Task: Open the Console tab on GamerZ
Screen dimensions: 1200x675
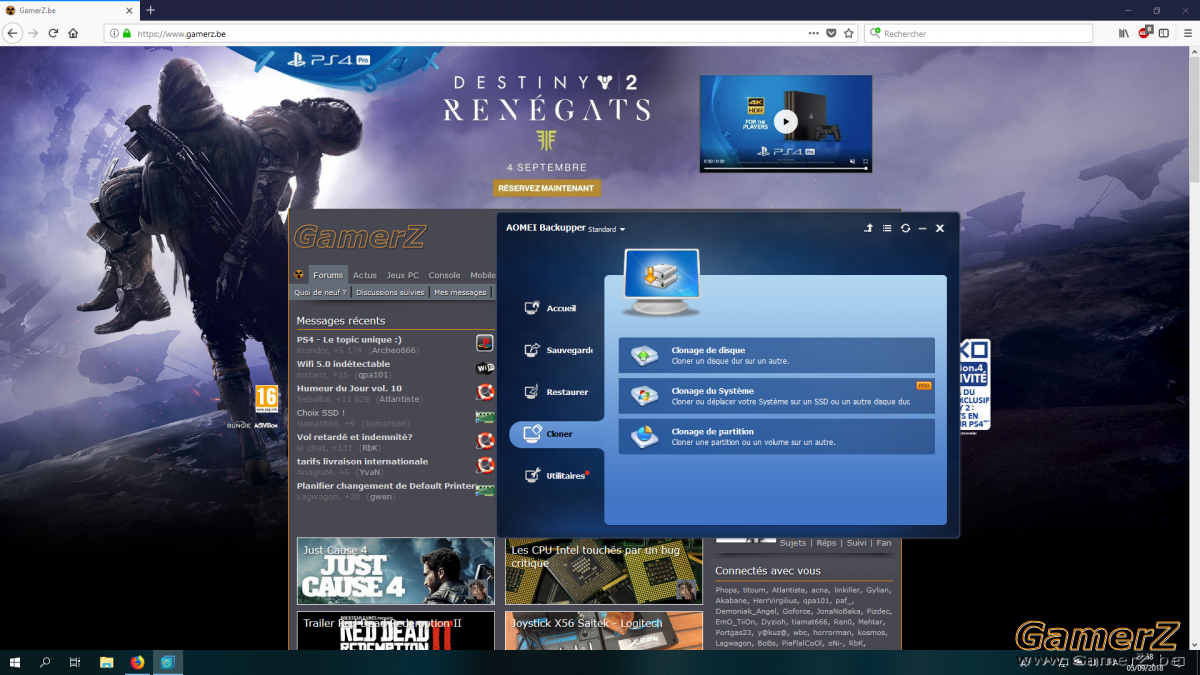Action: tap(445, 275)
